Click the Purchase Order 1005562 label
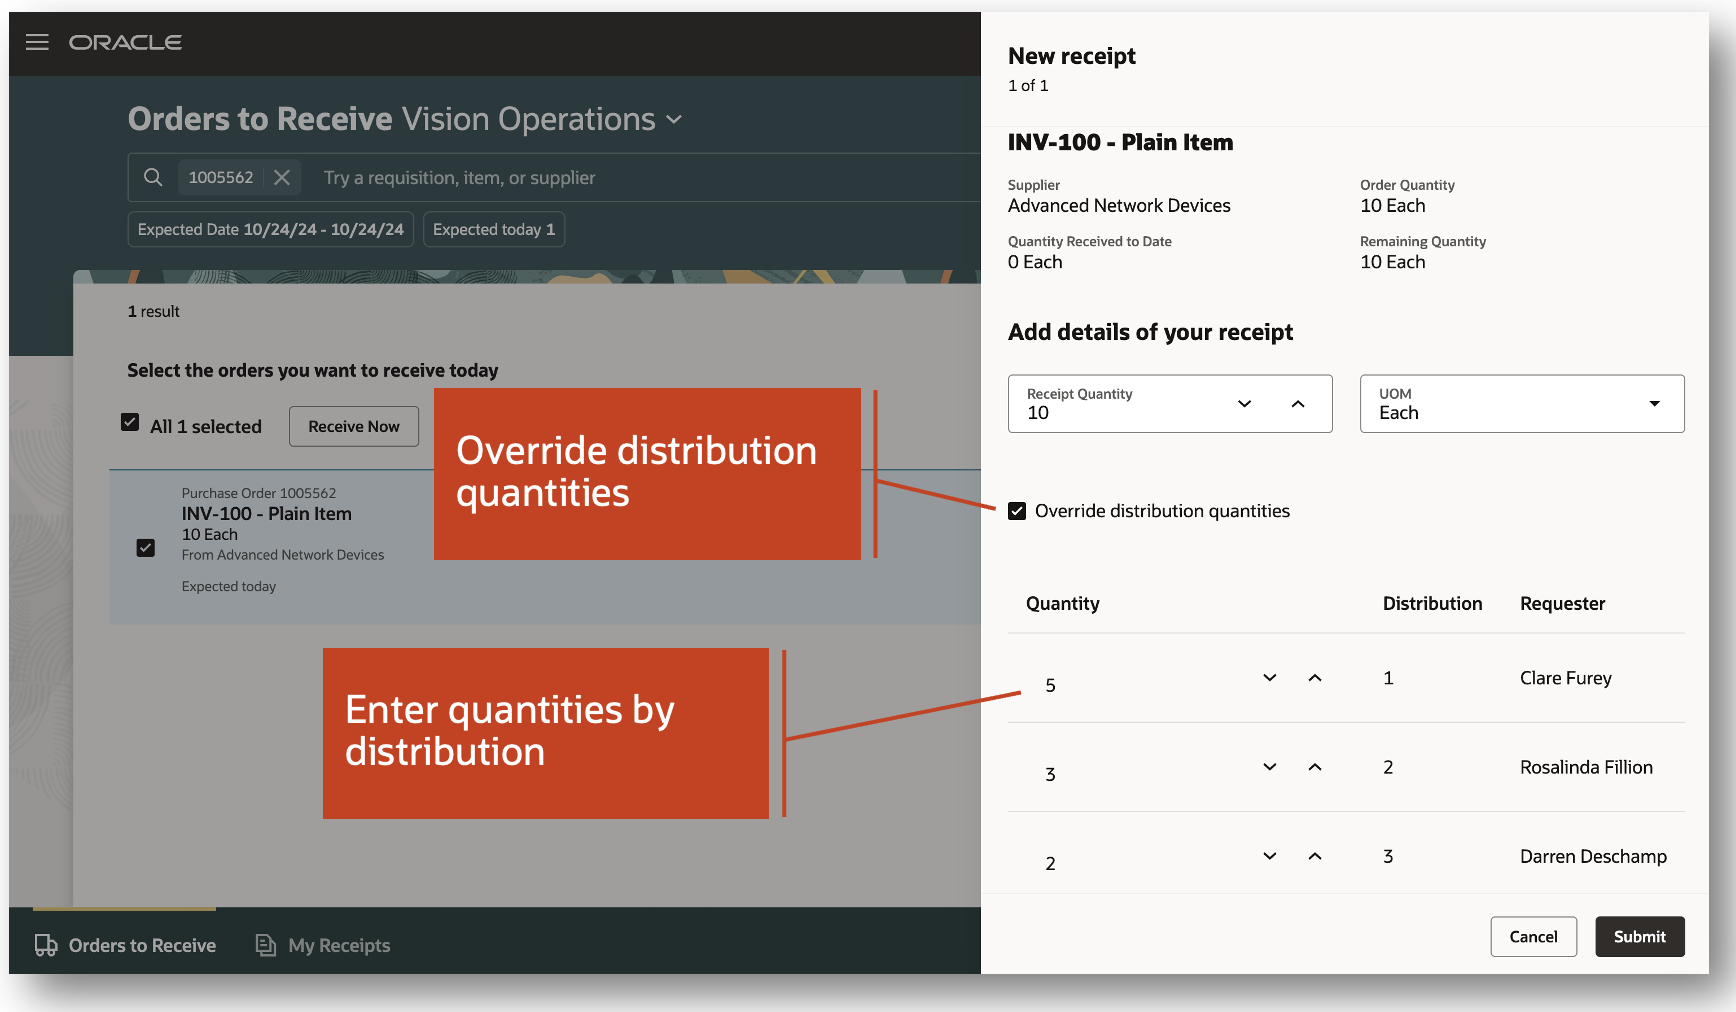Screen dimensions: 1736x1012 (259, 493)
